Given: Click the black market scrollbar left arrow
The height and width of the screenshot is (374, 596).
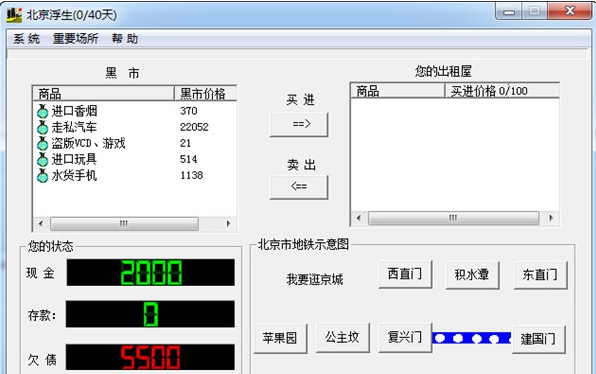Looking at the screenshot, I should [41, 223].
